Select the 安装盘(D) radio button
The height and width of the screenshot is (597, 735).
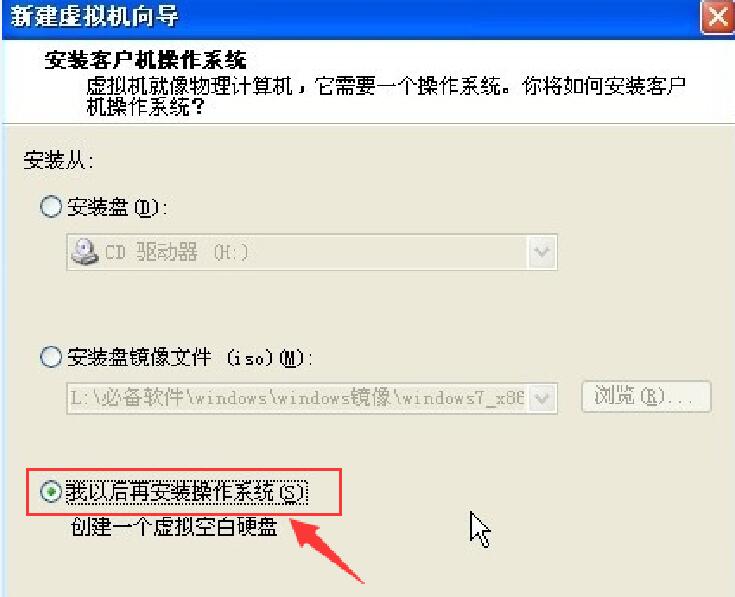(x=51, y=206)
